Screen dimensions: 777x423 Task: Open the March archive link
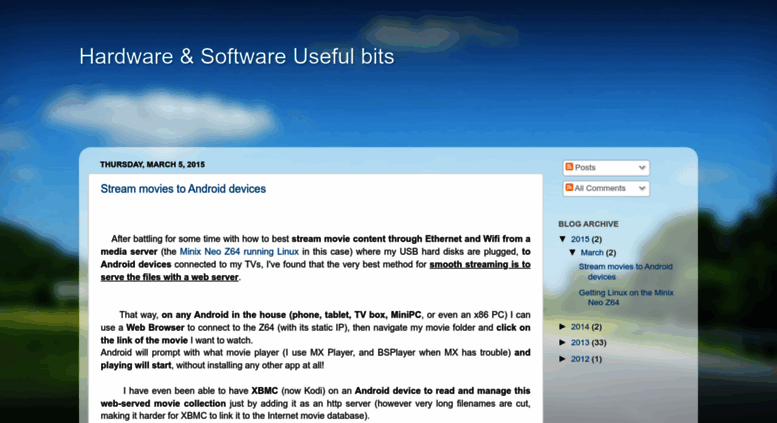point(592,253)
